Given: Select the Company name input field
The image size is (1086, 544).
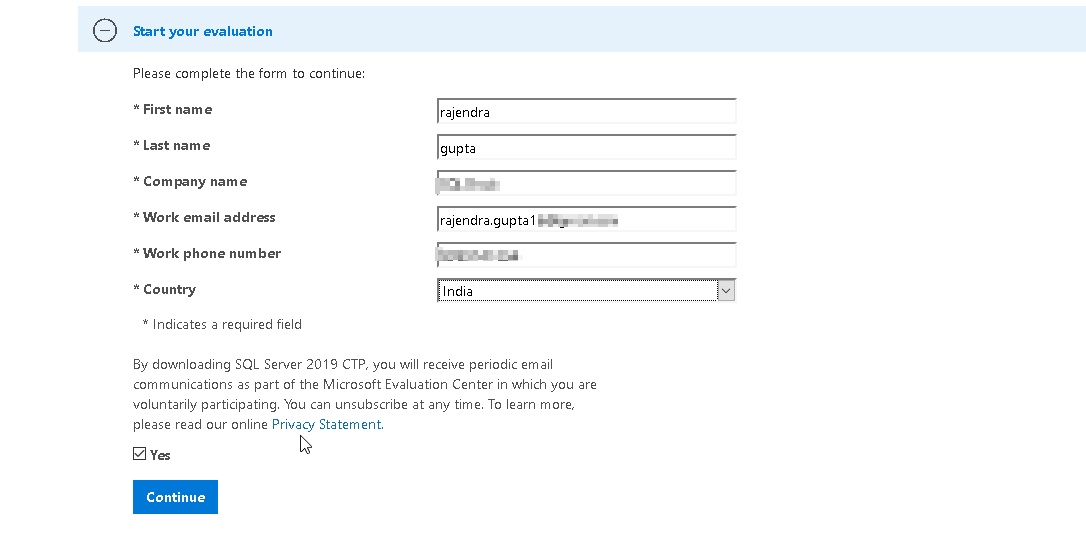Looking at the screenshot, I should pos(586,184).
